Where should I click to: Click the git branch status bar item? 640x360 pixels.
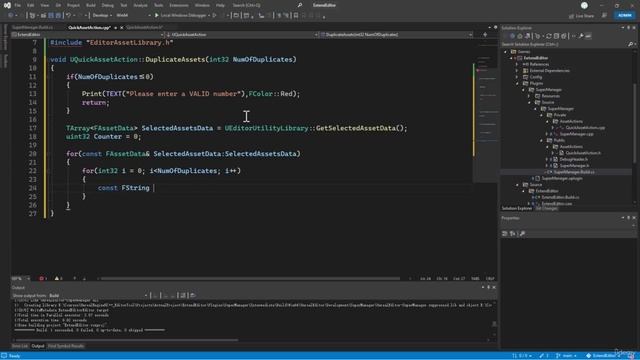coord(567,356)
